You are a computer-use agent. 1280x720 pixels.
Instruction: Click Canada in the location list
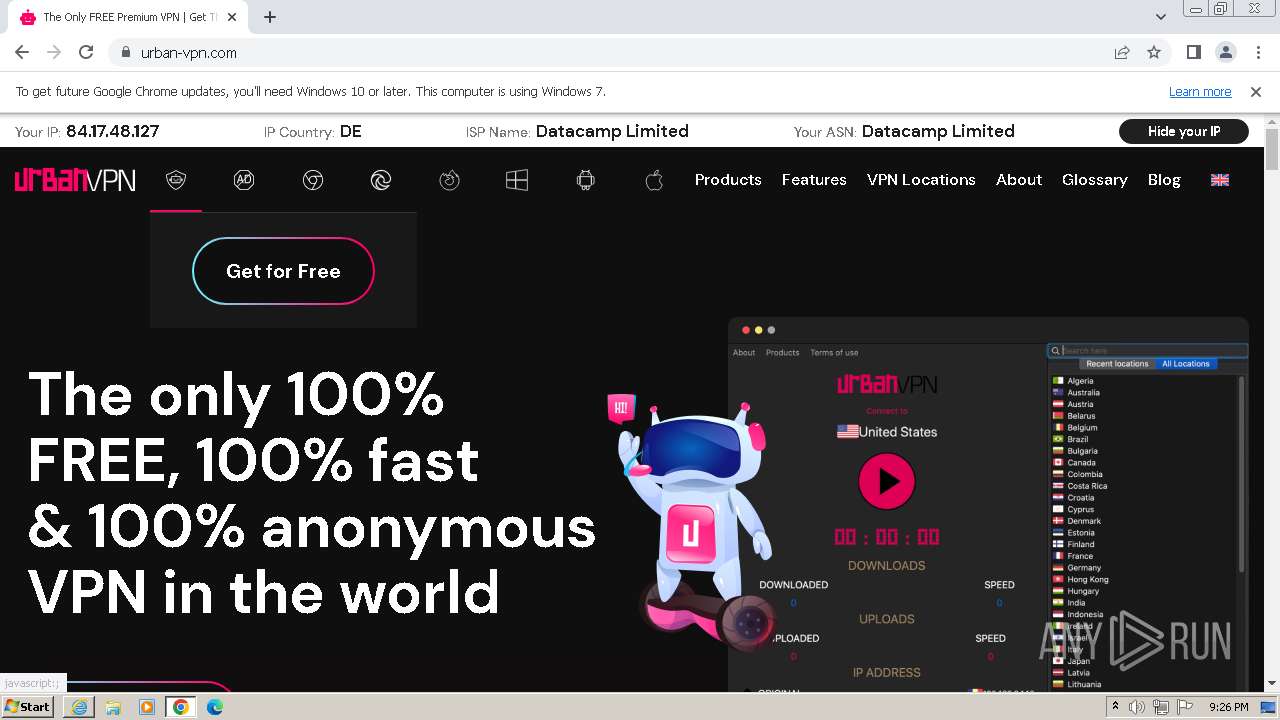point(1081,463)
